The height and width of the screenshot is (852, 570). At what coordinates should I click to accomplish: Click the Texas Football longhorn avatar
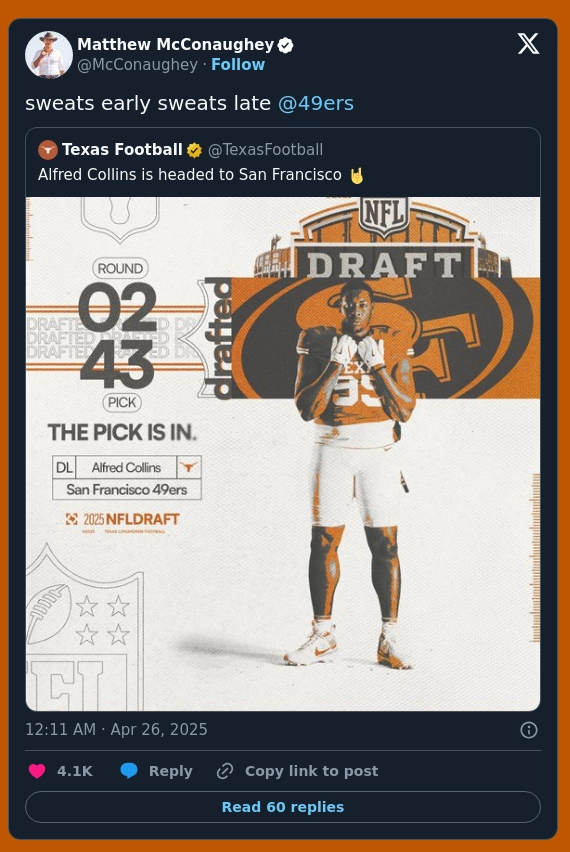pyautogui.click(x=48, y=150)
